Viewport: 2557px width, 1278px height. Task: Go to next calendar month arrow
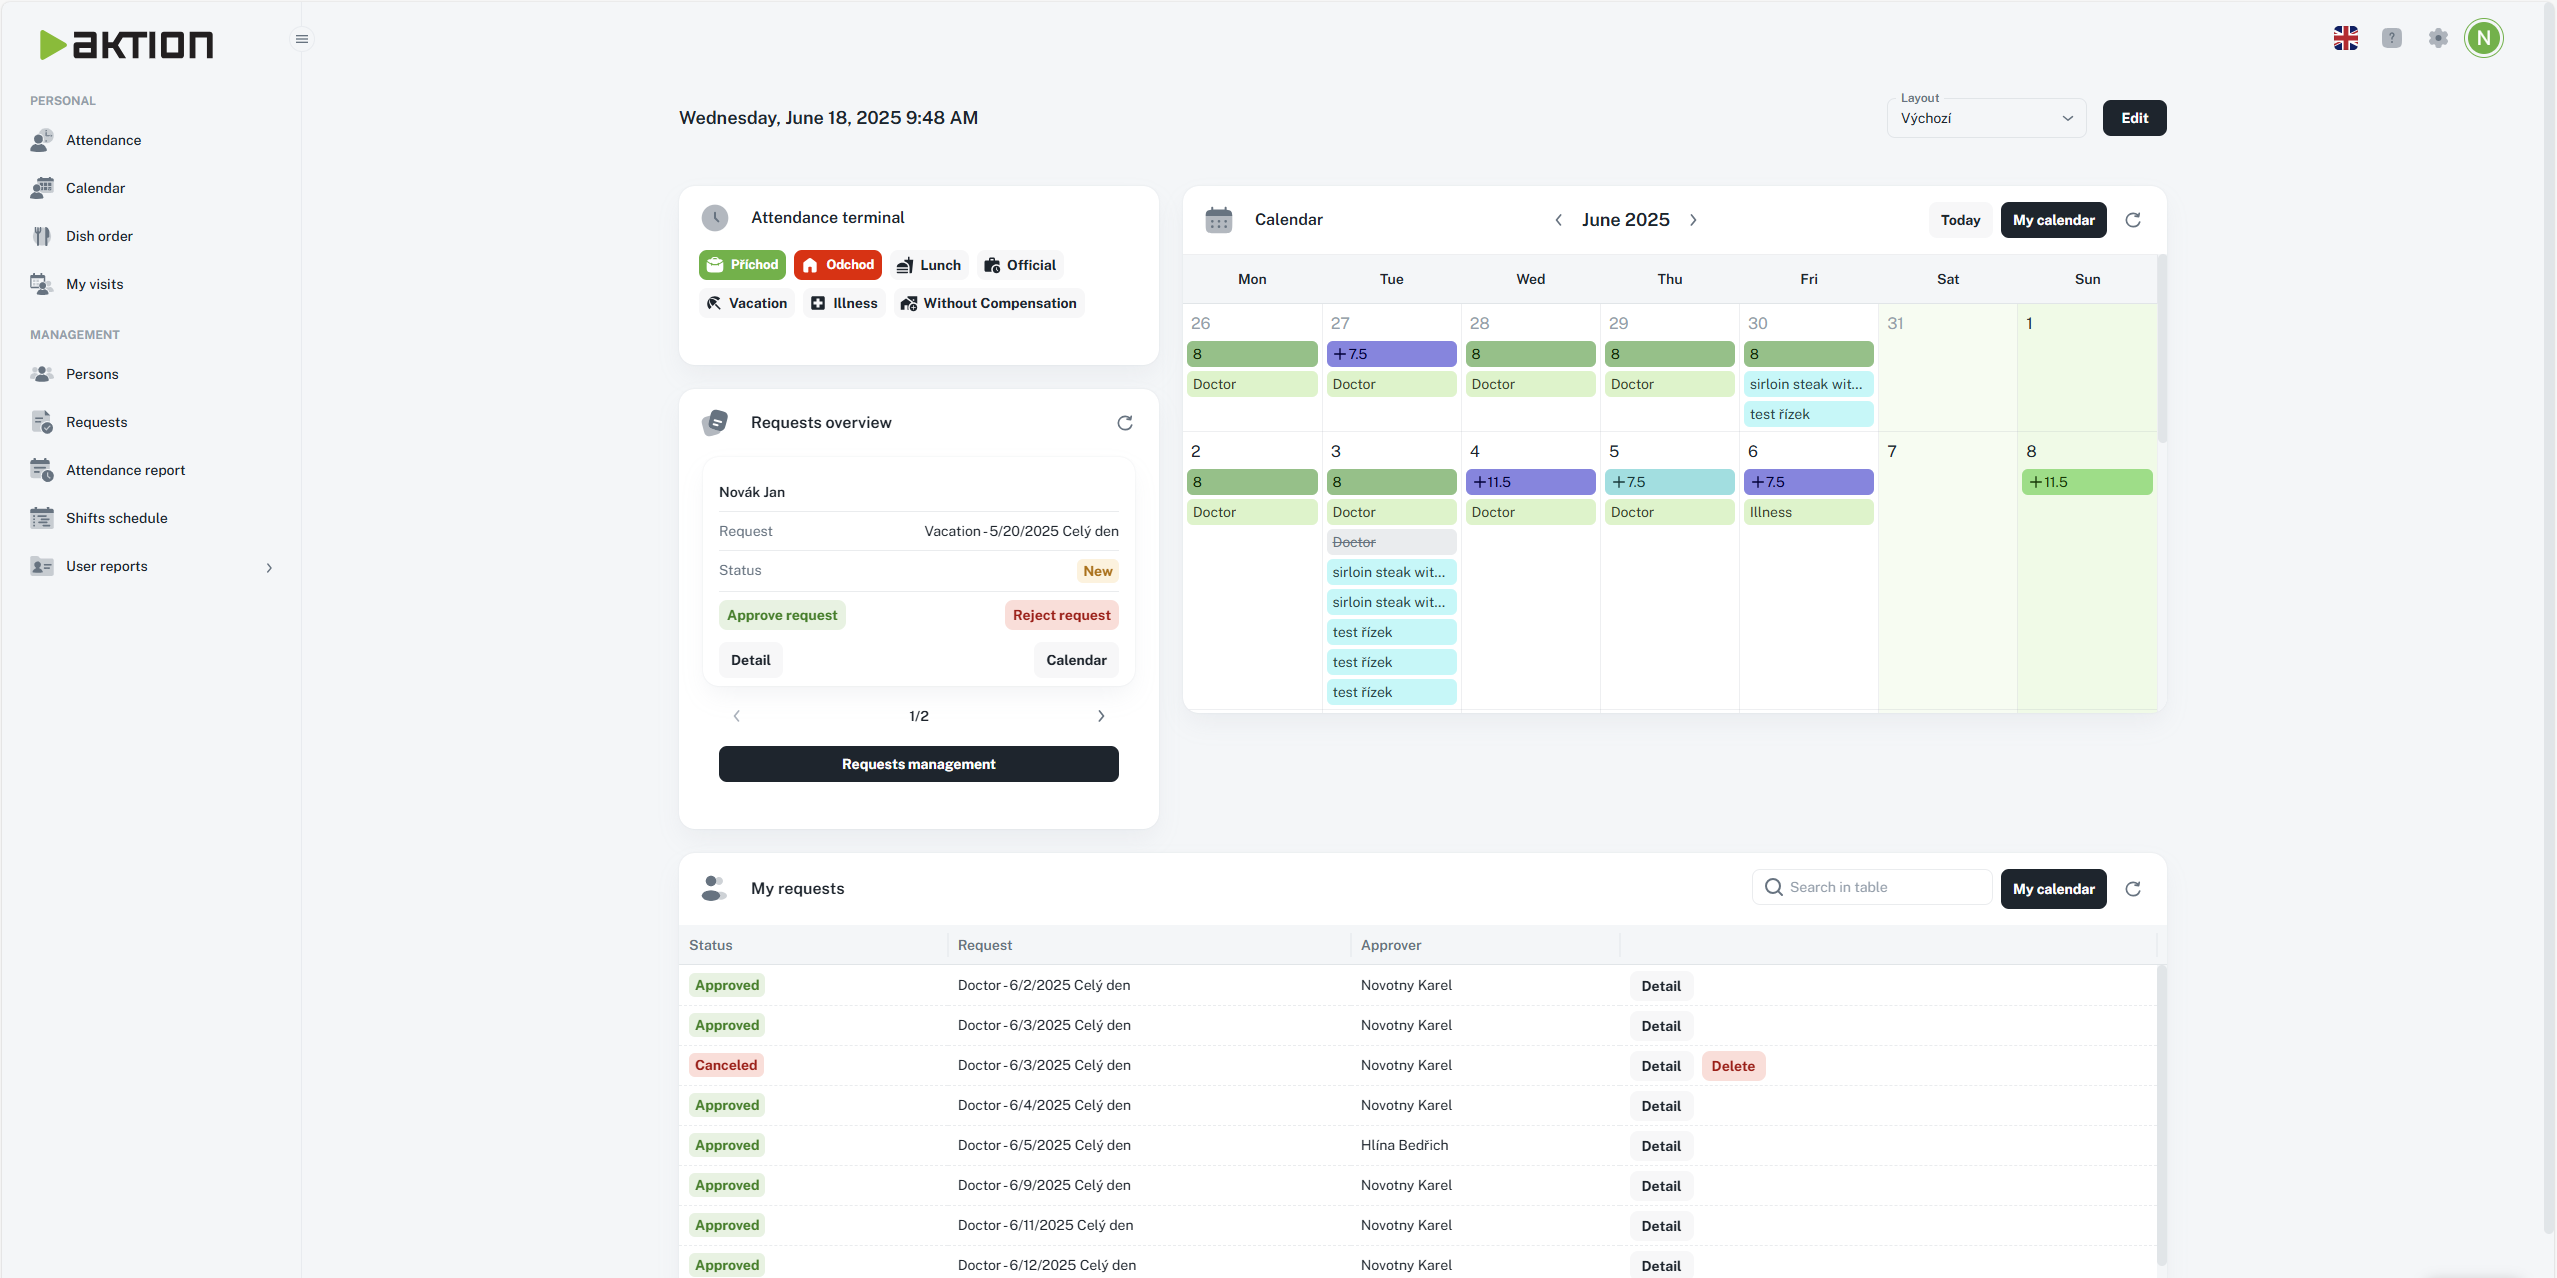point(1693,220)
